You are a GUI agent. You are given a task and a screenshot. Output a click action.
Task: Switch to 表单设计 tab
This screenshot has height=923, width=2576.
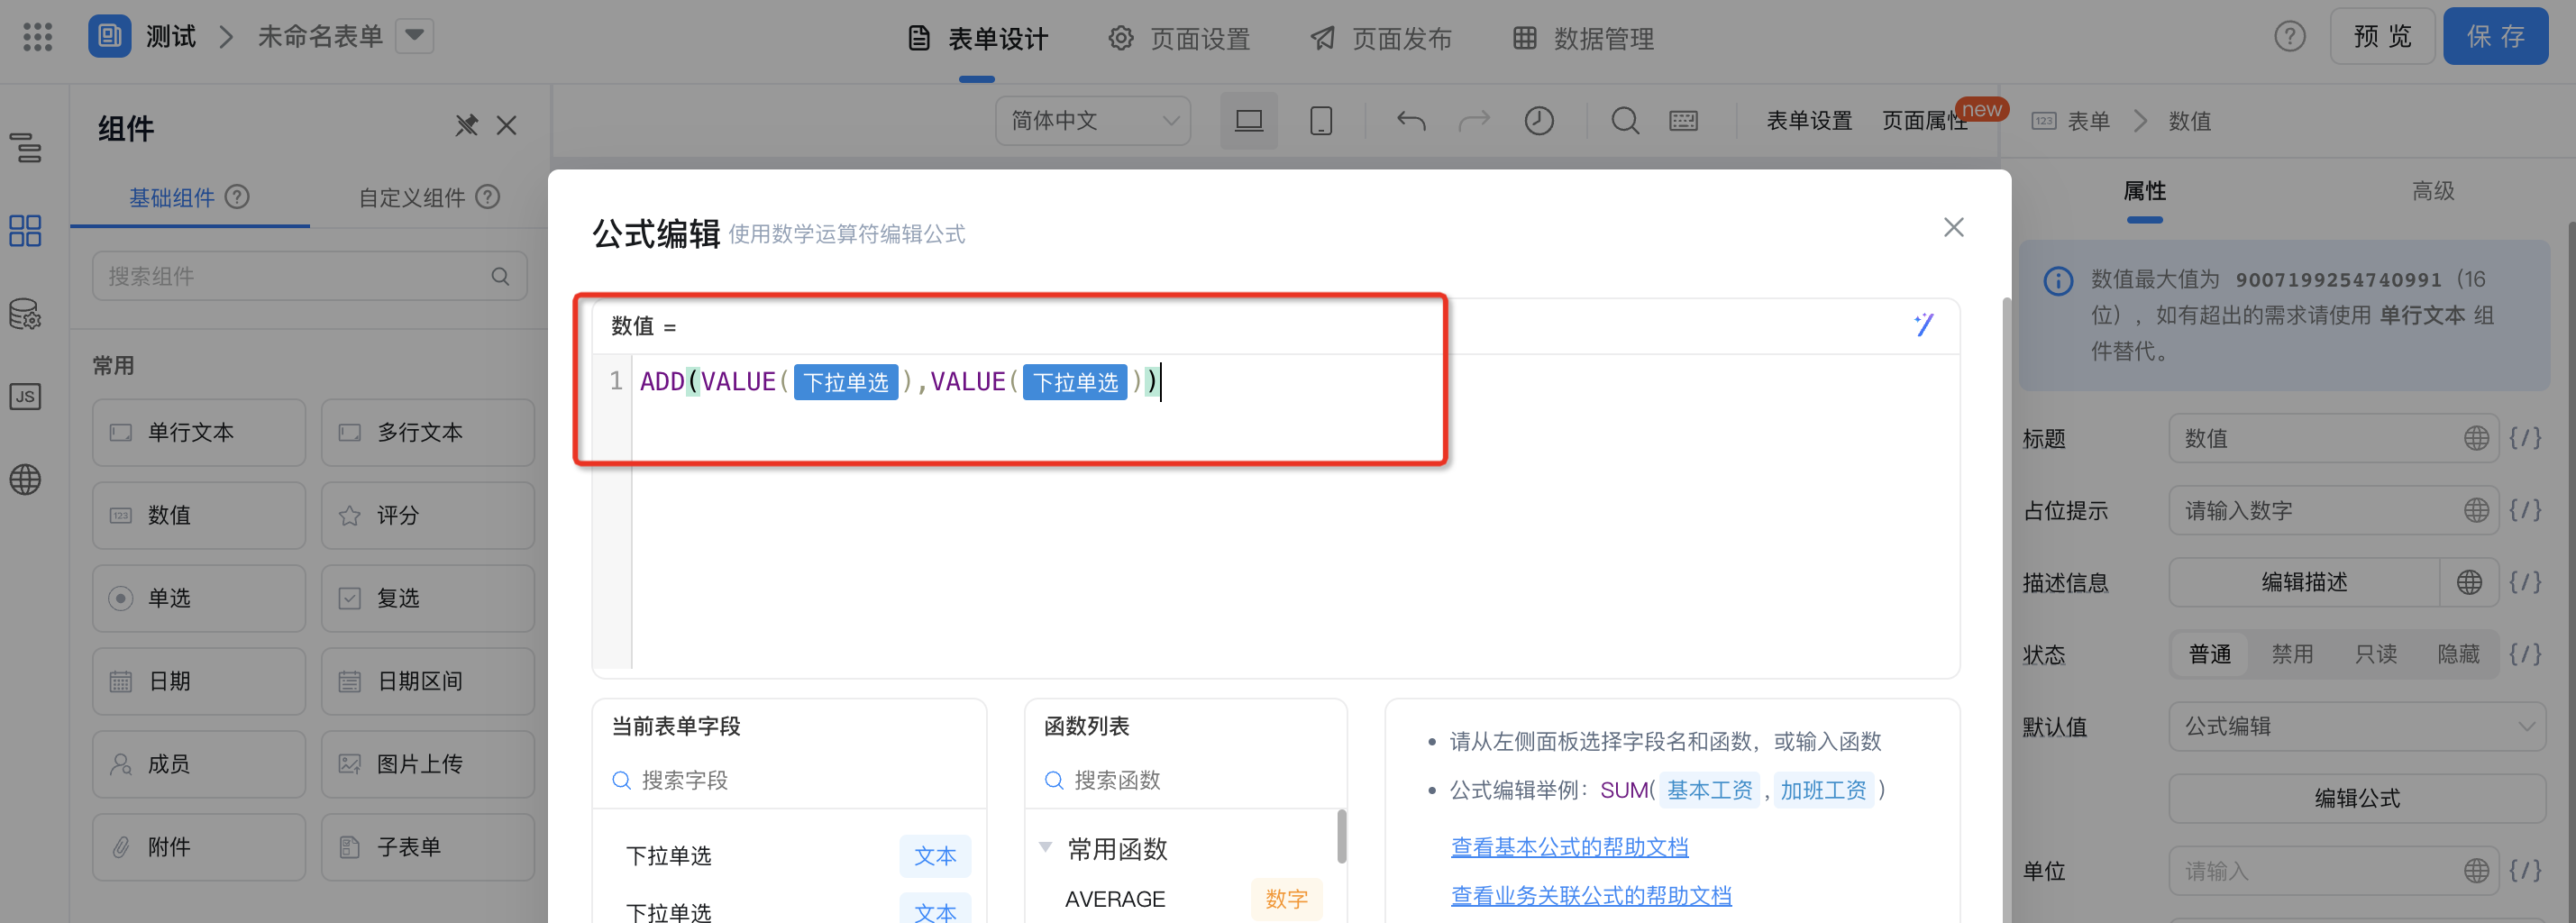(x=977, y=39)
